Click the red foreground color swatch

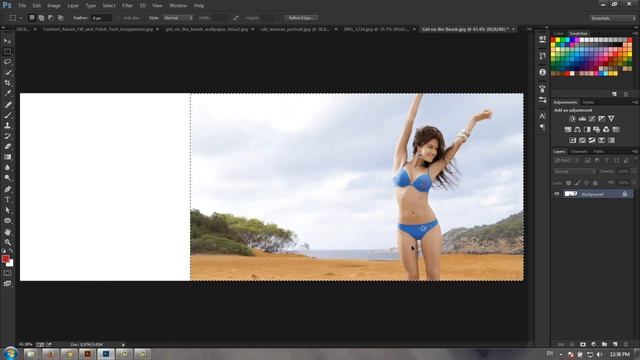coord(5,259)
